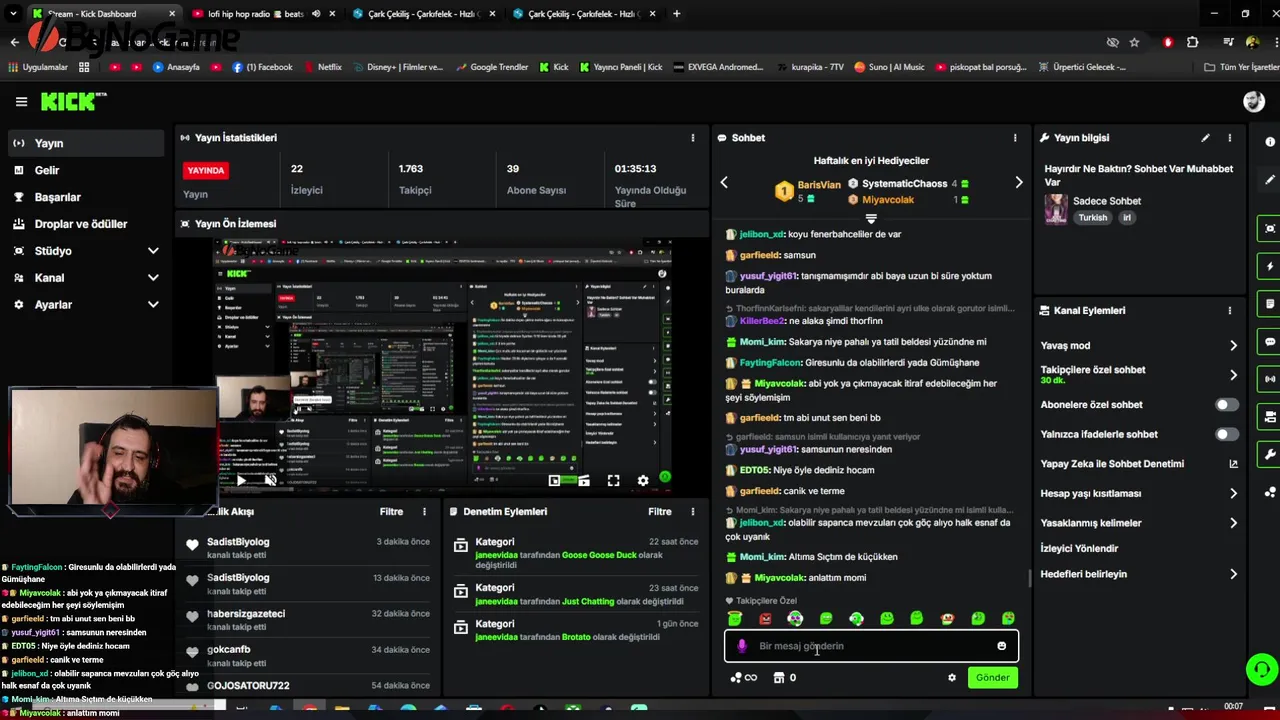Open the Yavaş mod settings
1280x720 pixels.
tap(1139, 345)
